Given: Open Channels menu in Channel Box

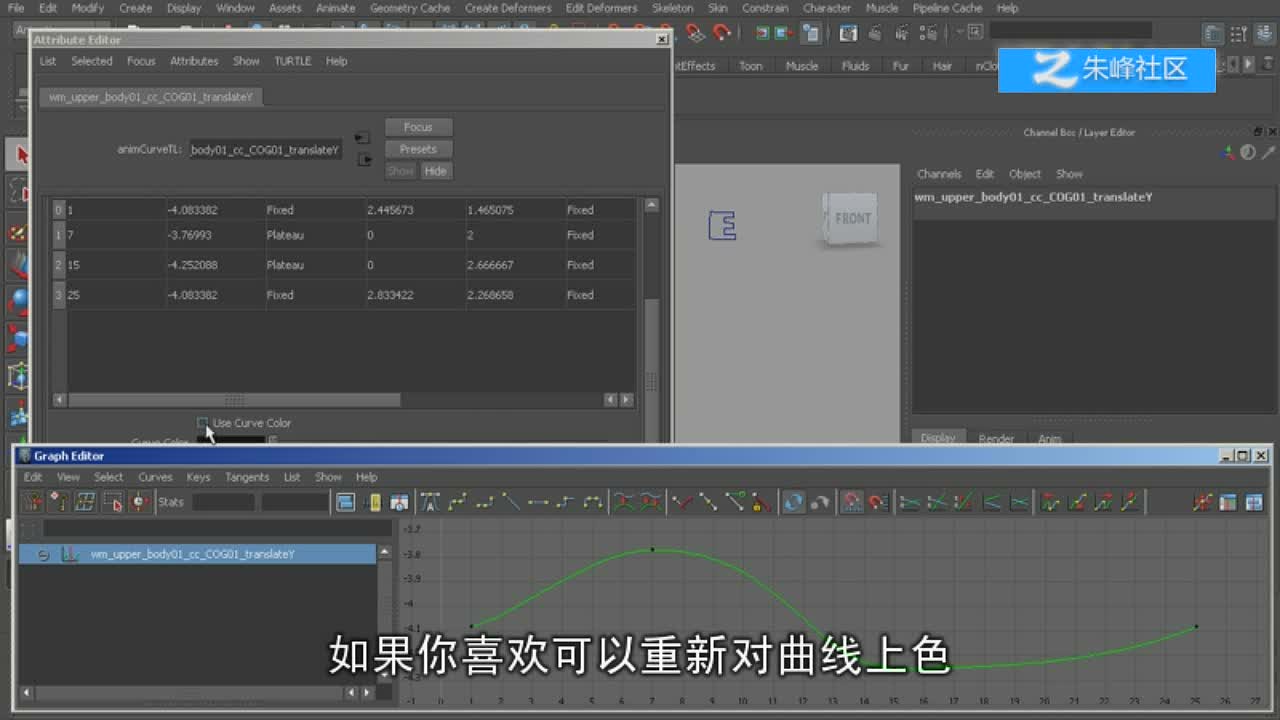Looking at the screenshot, I should tap(939, 174).
